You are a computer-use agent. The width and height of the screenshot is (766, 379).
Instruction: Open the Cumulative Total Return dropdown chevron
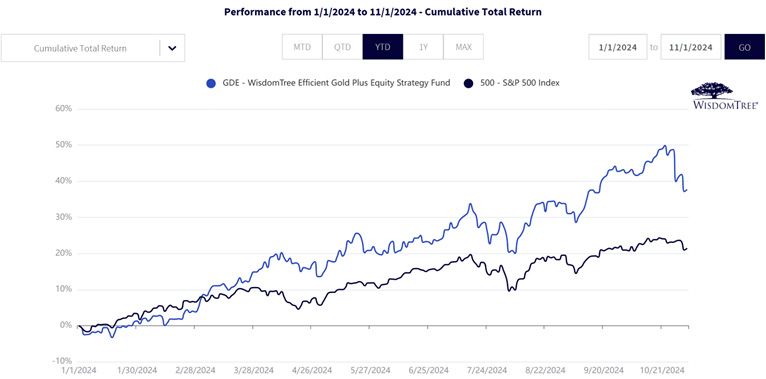pyautogui.click(x=172, y=48)
